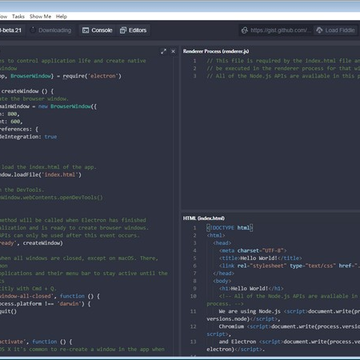Click the loadFile('index.html') line

(x=41, y=175)
